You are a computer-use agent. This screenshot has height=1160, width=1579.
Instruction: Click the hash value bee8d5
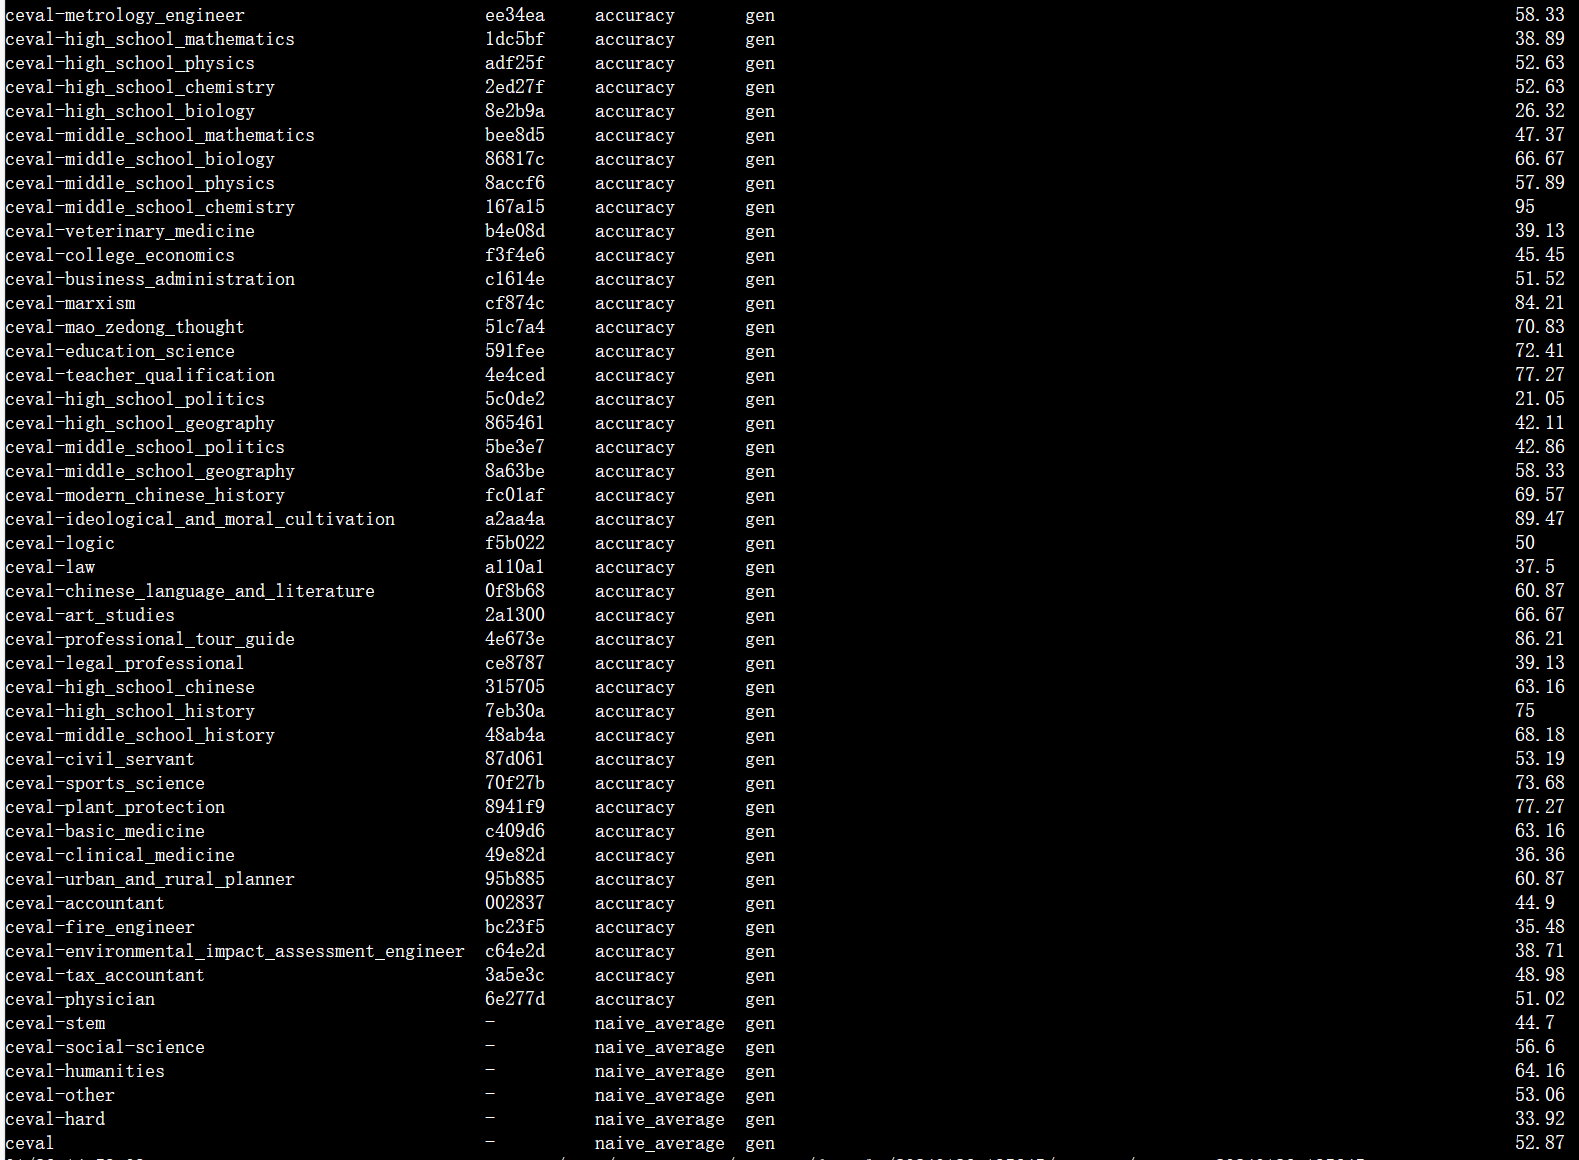pyautogui.click(x=515, y=135)
